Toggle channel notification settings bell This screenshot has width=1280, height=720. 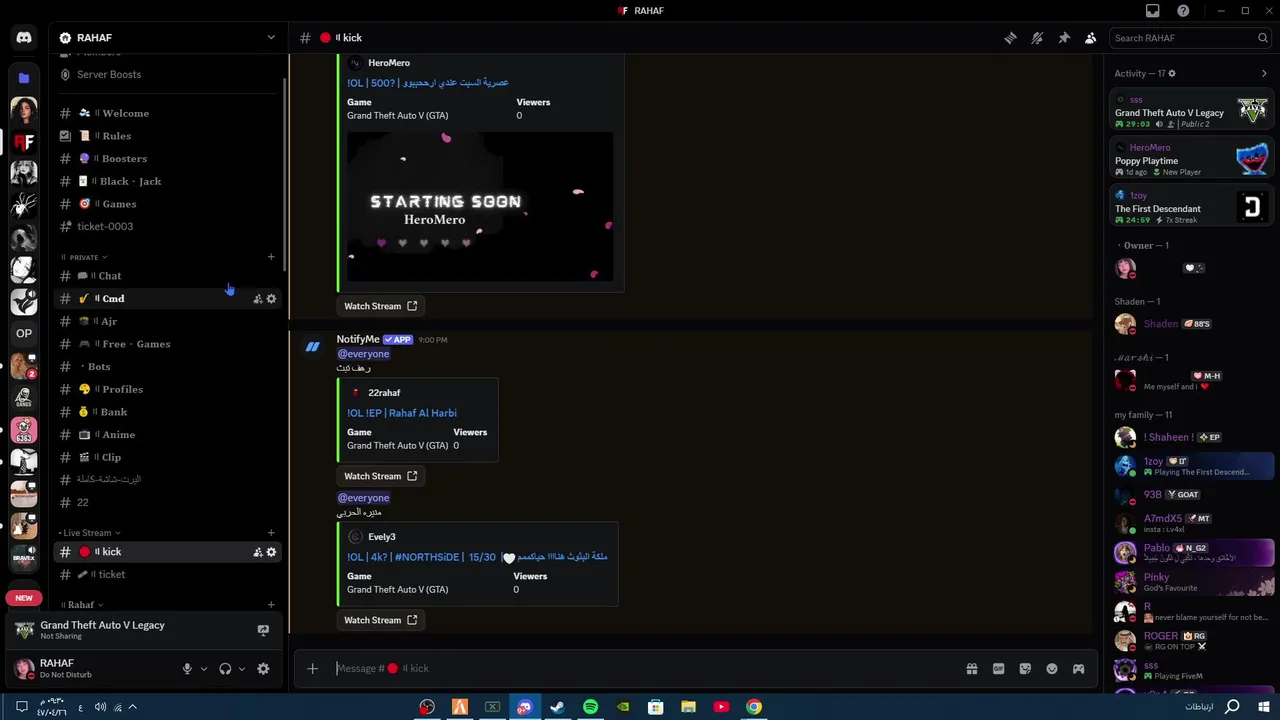click(x=1037, y=38)
